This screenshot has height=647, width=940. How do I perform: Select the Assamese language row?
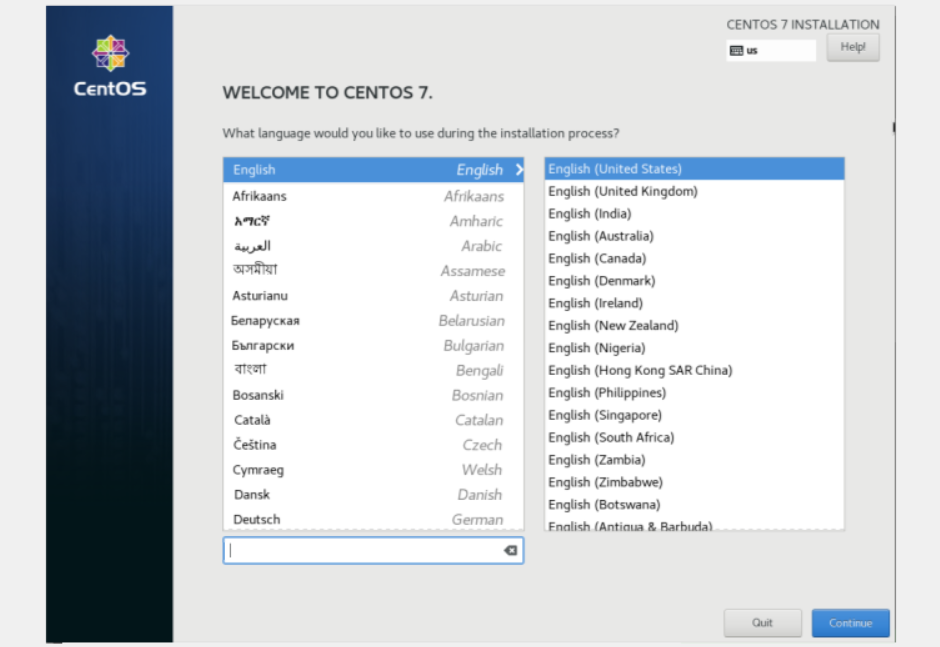tap(373, 271)
